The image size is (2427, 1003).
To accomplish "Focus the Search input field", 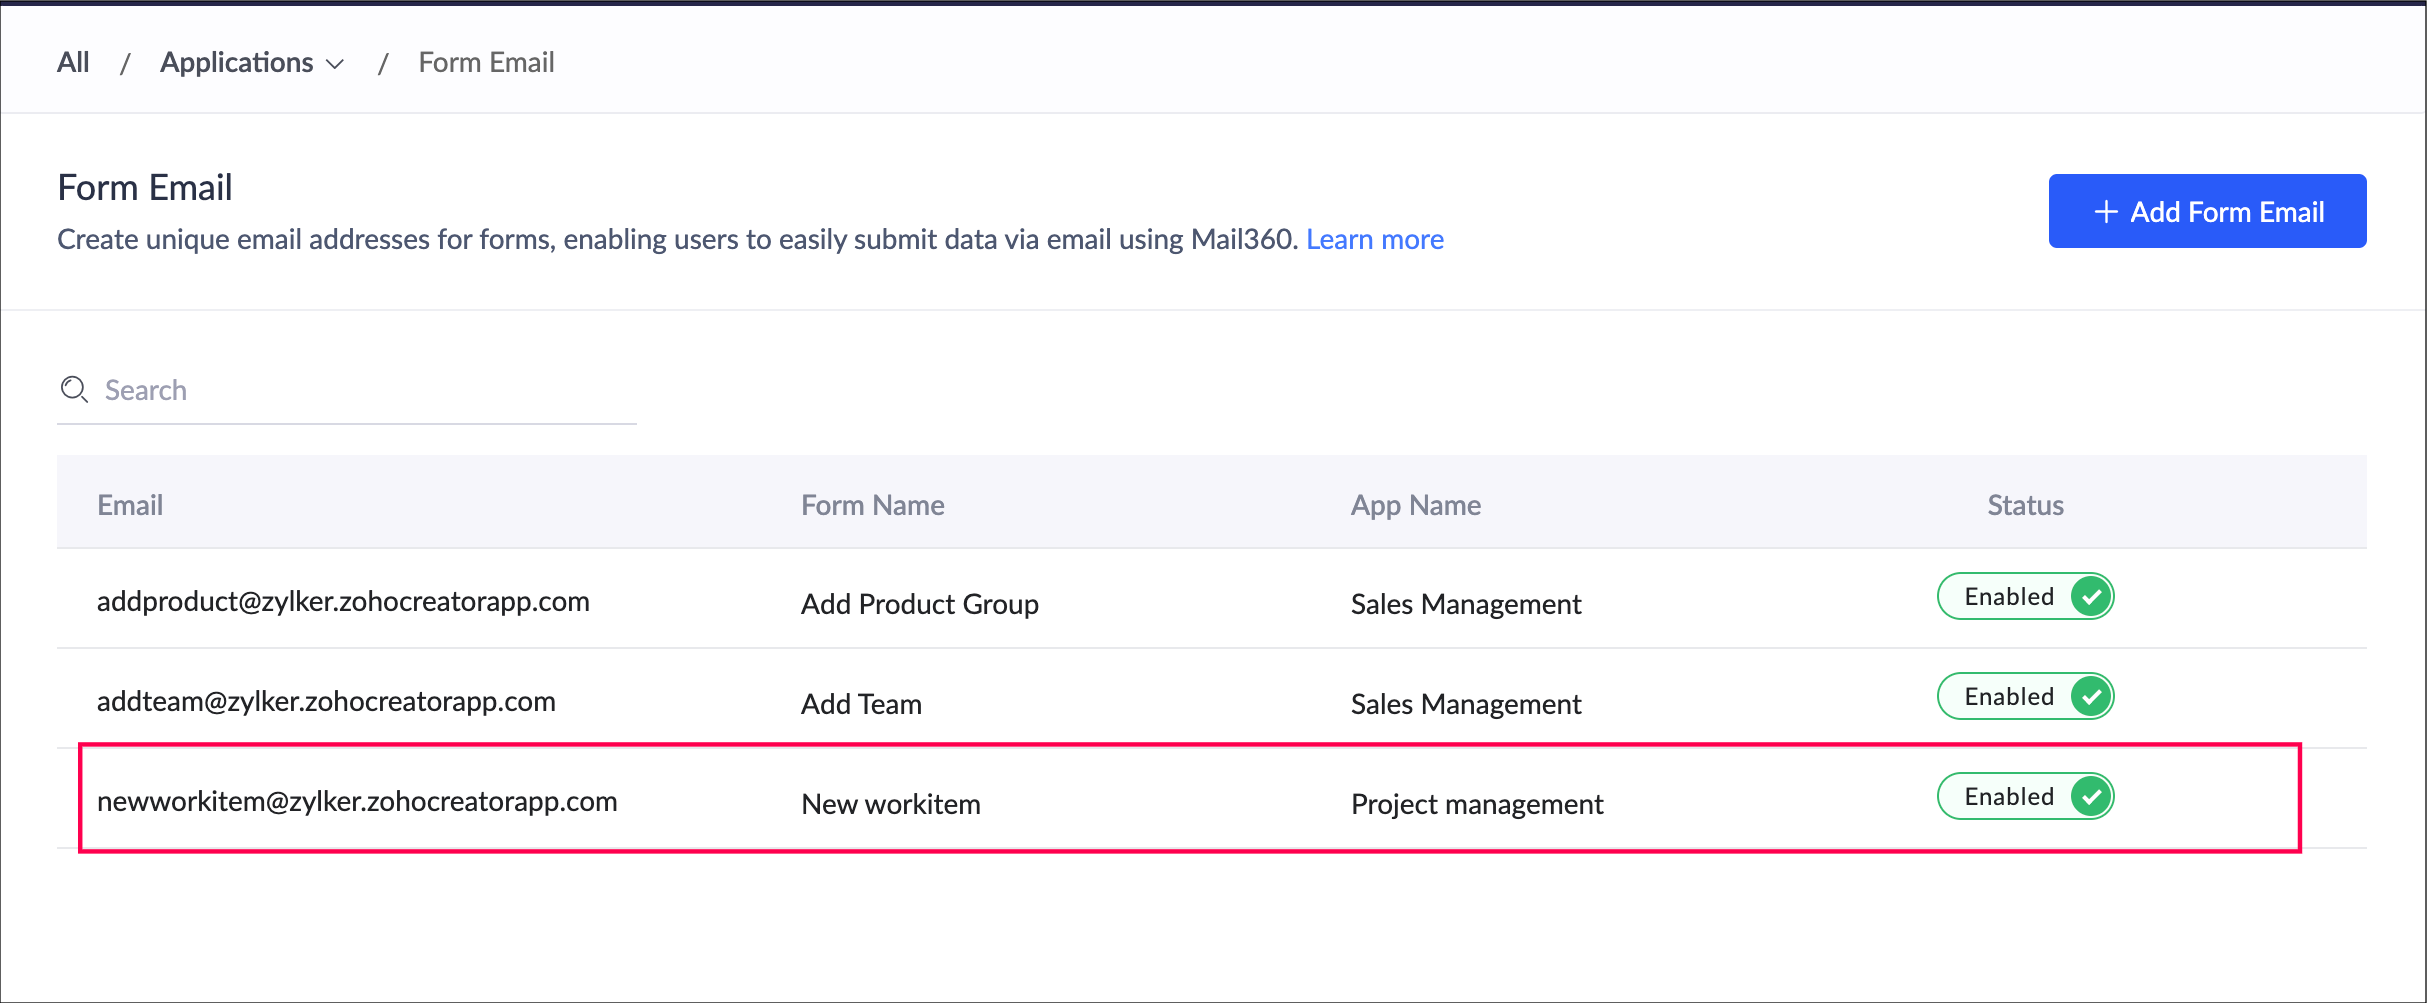I will [x=360, y=390].
